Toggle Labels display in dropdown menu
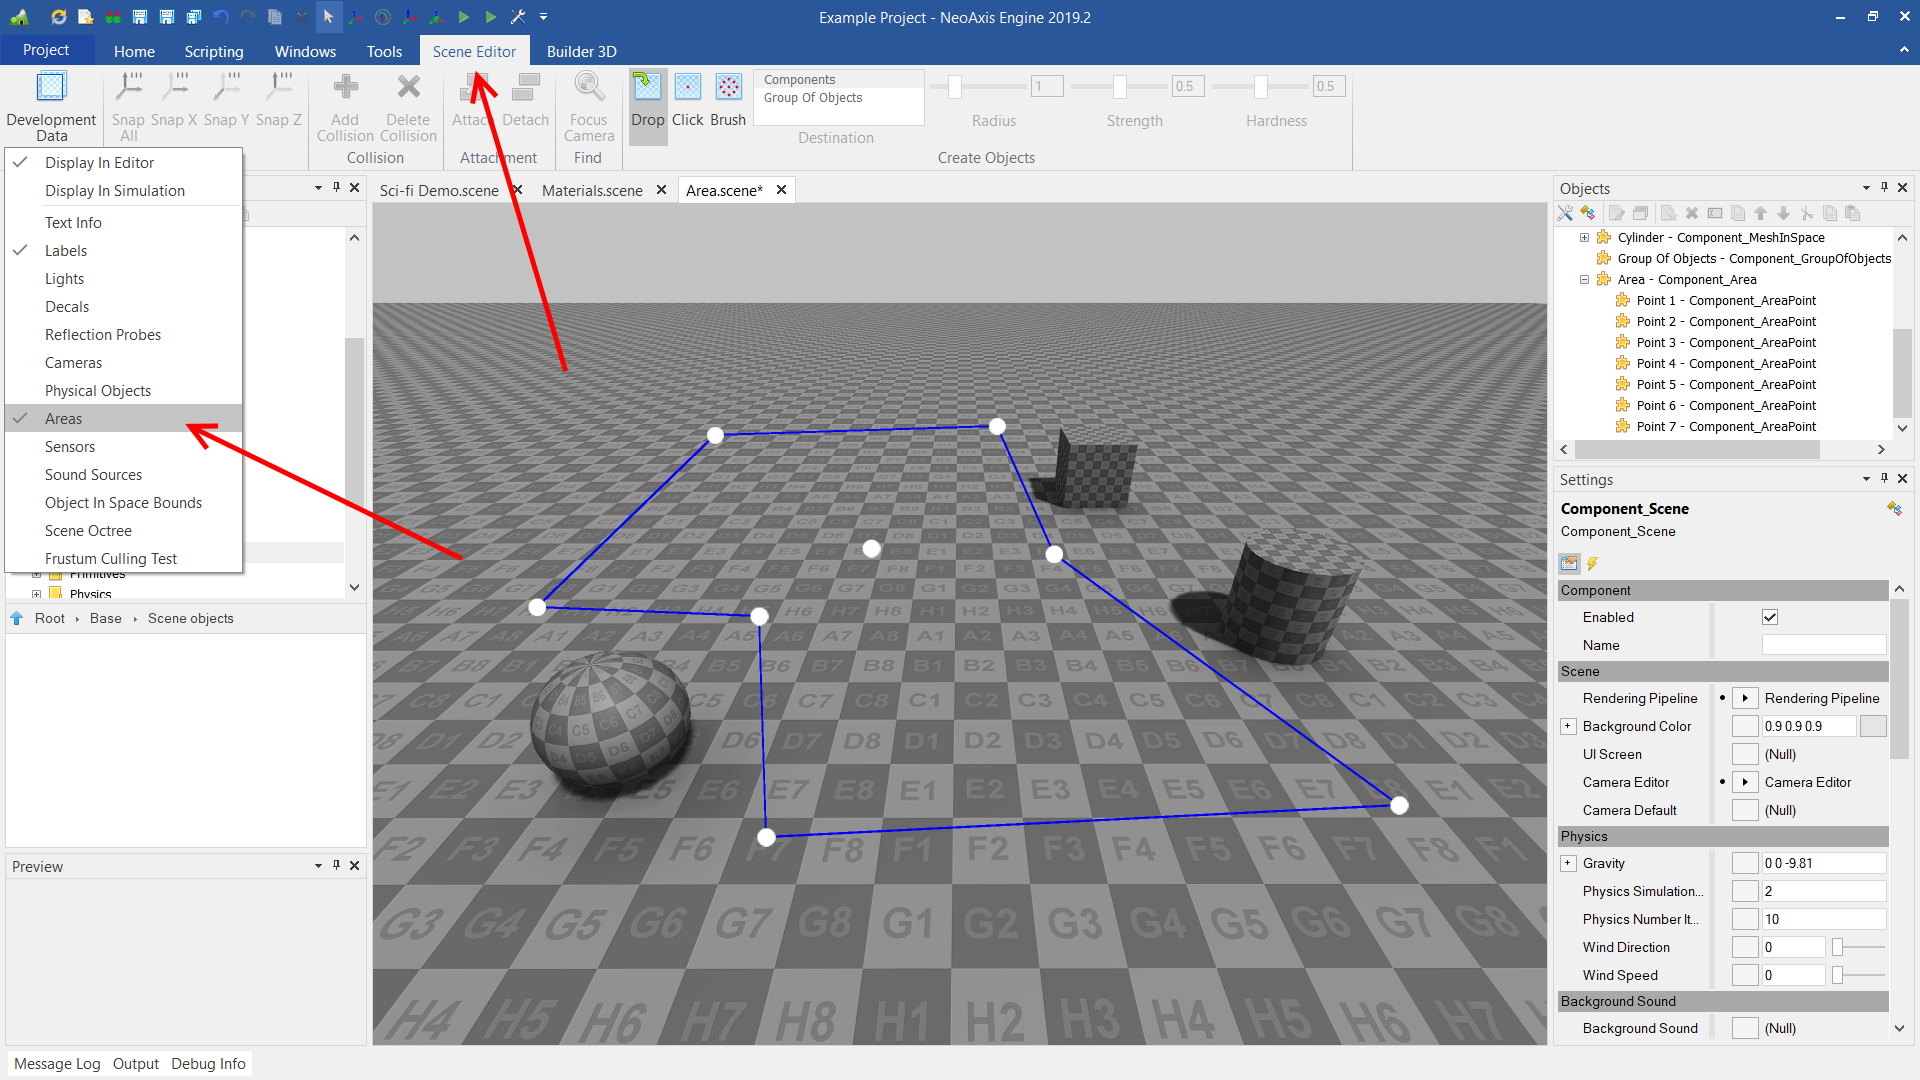Viewport: 1920px width, 1080px height. (66, 251)
